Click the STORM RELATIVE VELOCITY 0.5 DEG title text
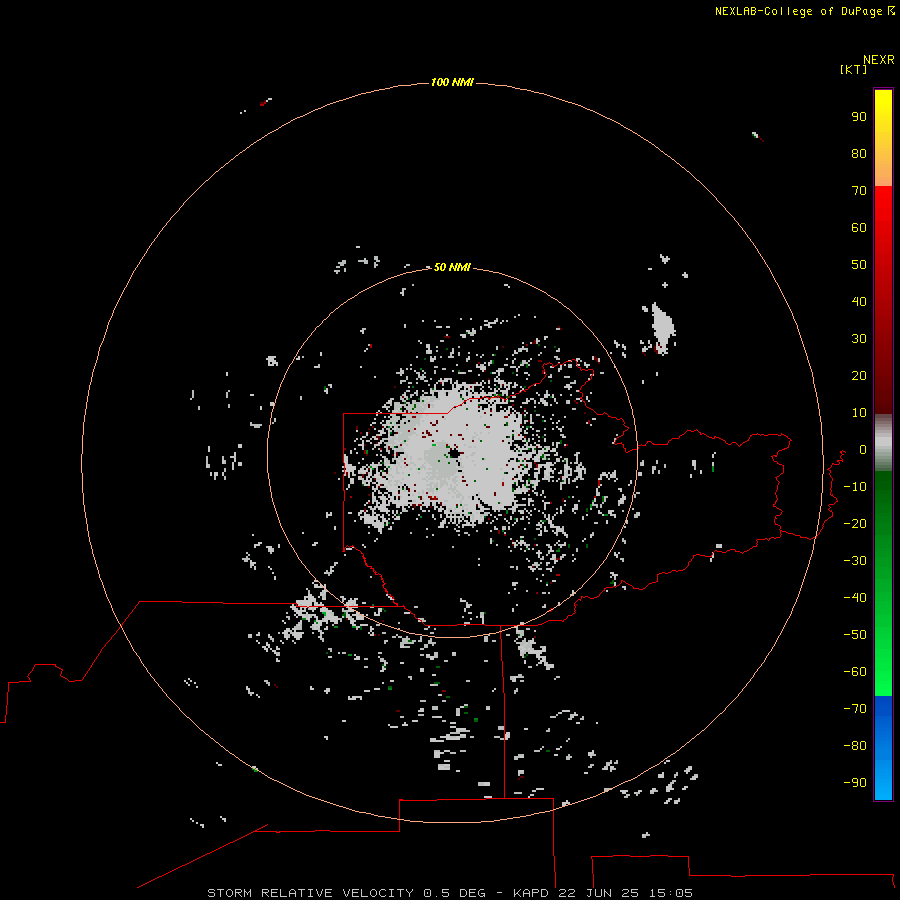Viewport: 900px width, 900px height. click(346, 893)
